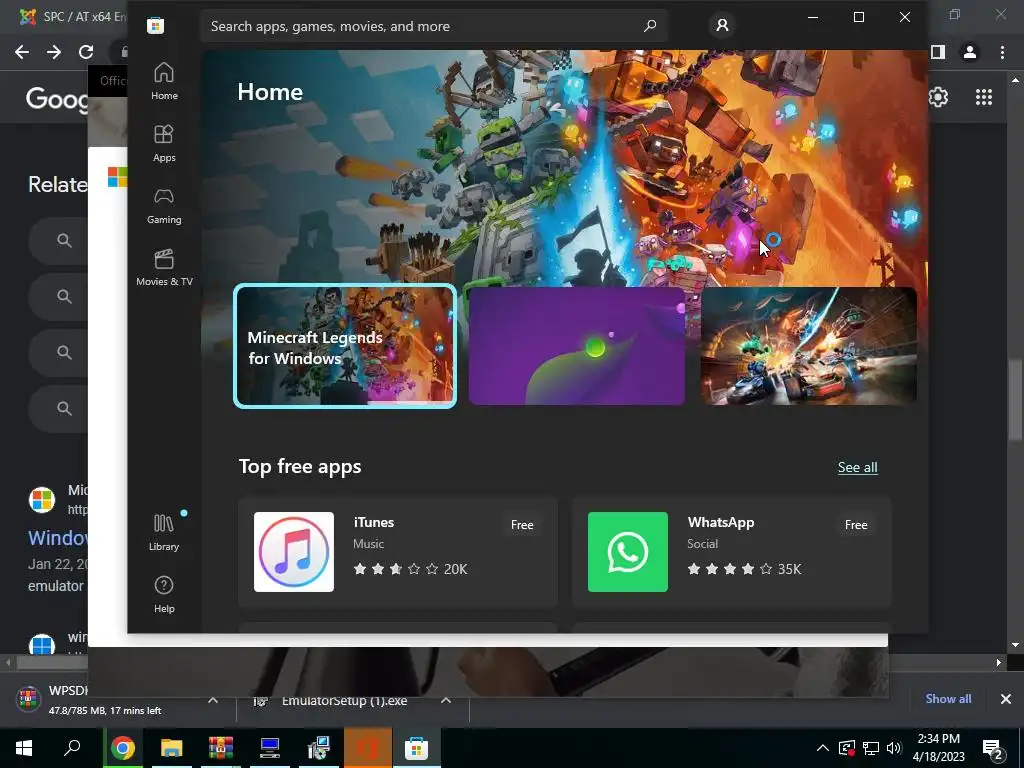Viewport: 1024px width, 768px height.
Task: Click the Microsoft Store logo icon
Action: [x=155, y=25]
